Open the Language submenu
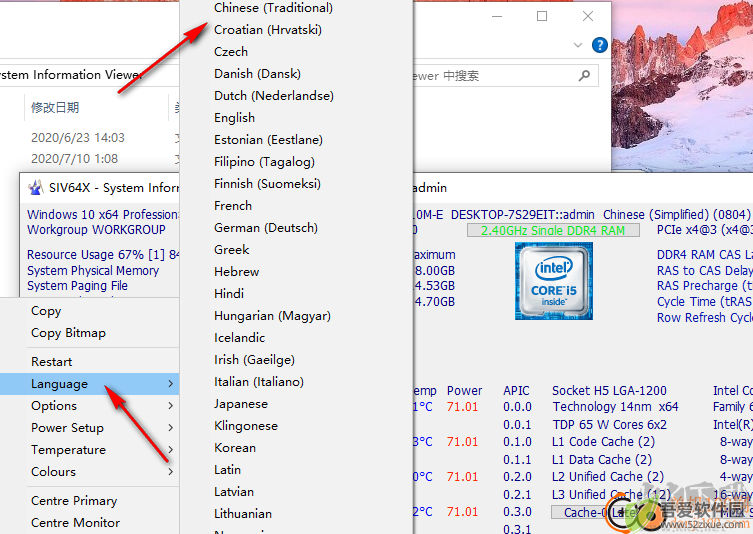The width and height of the screenshot is (753, 534). click(x=89, y=384)
